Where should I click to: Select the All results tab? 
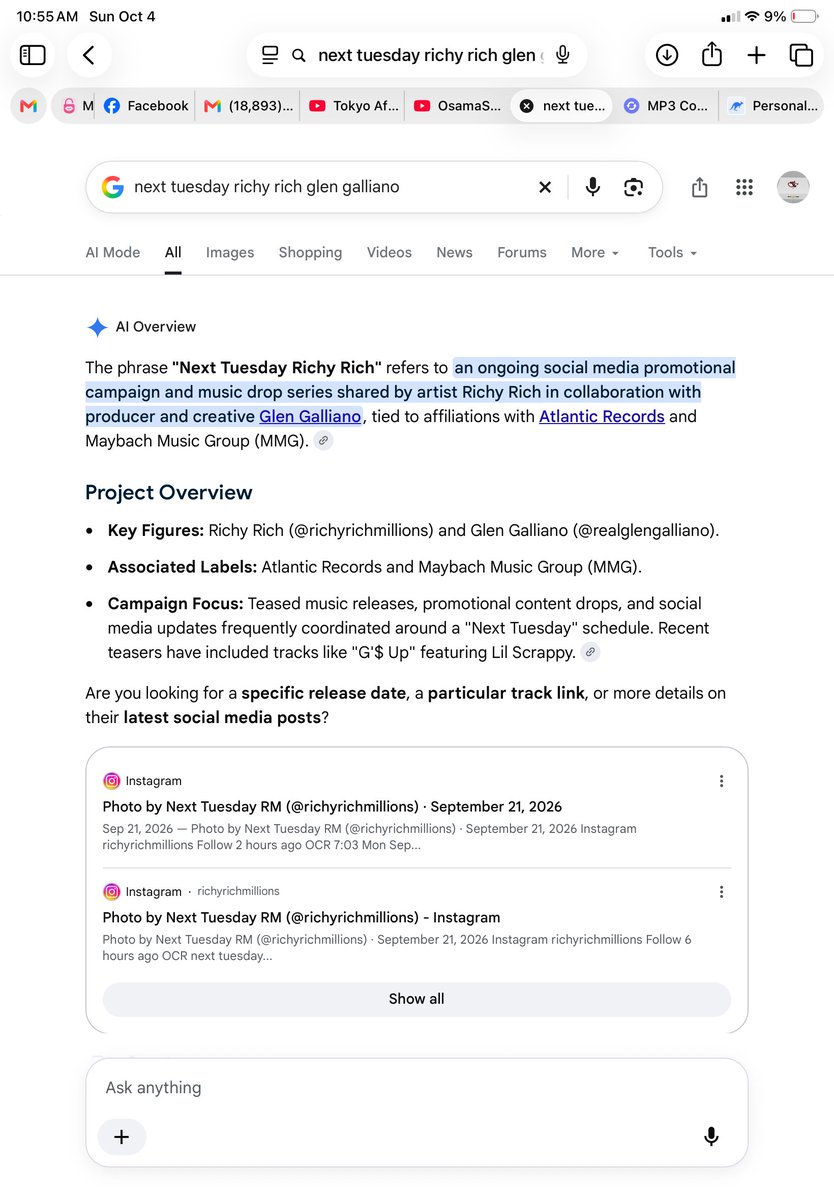[173, 253]
